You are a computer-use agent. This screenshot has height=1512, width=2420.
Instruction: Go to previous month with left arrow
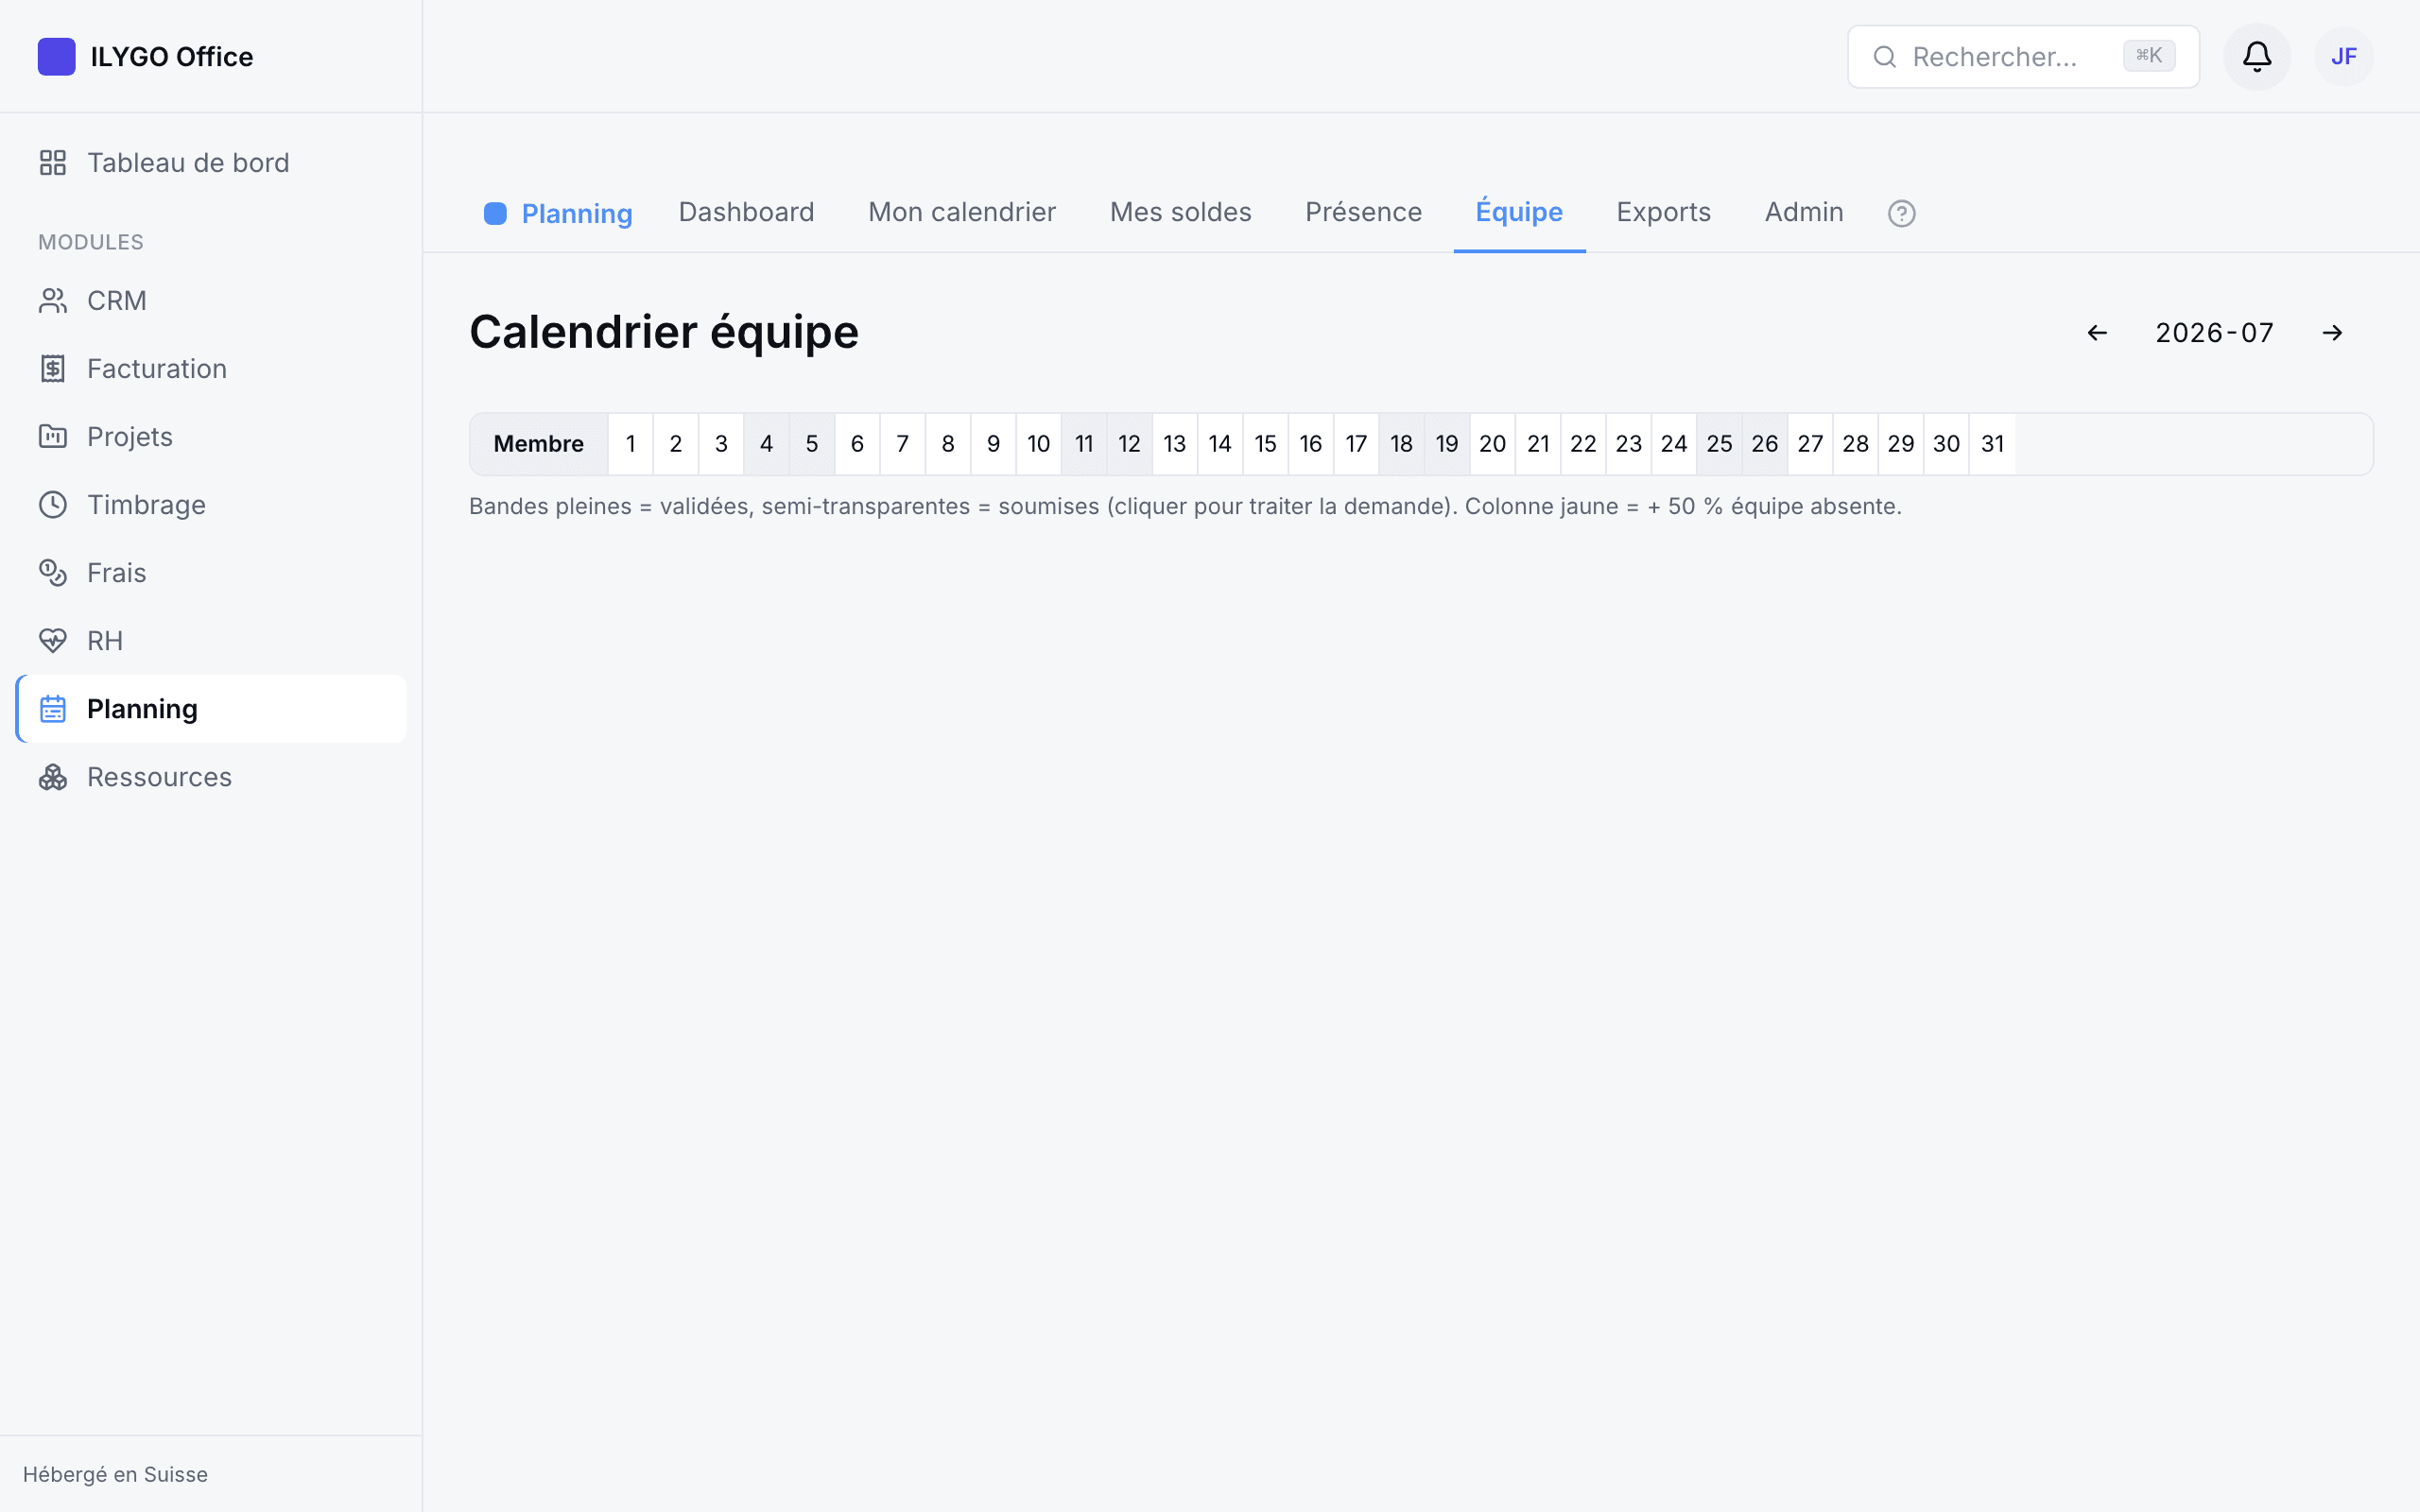[x=2097, y=332]
